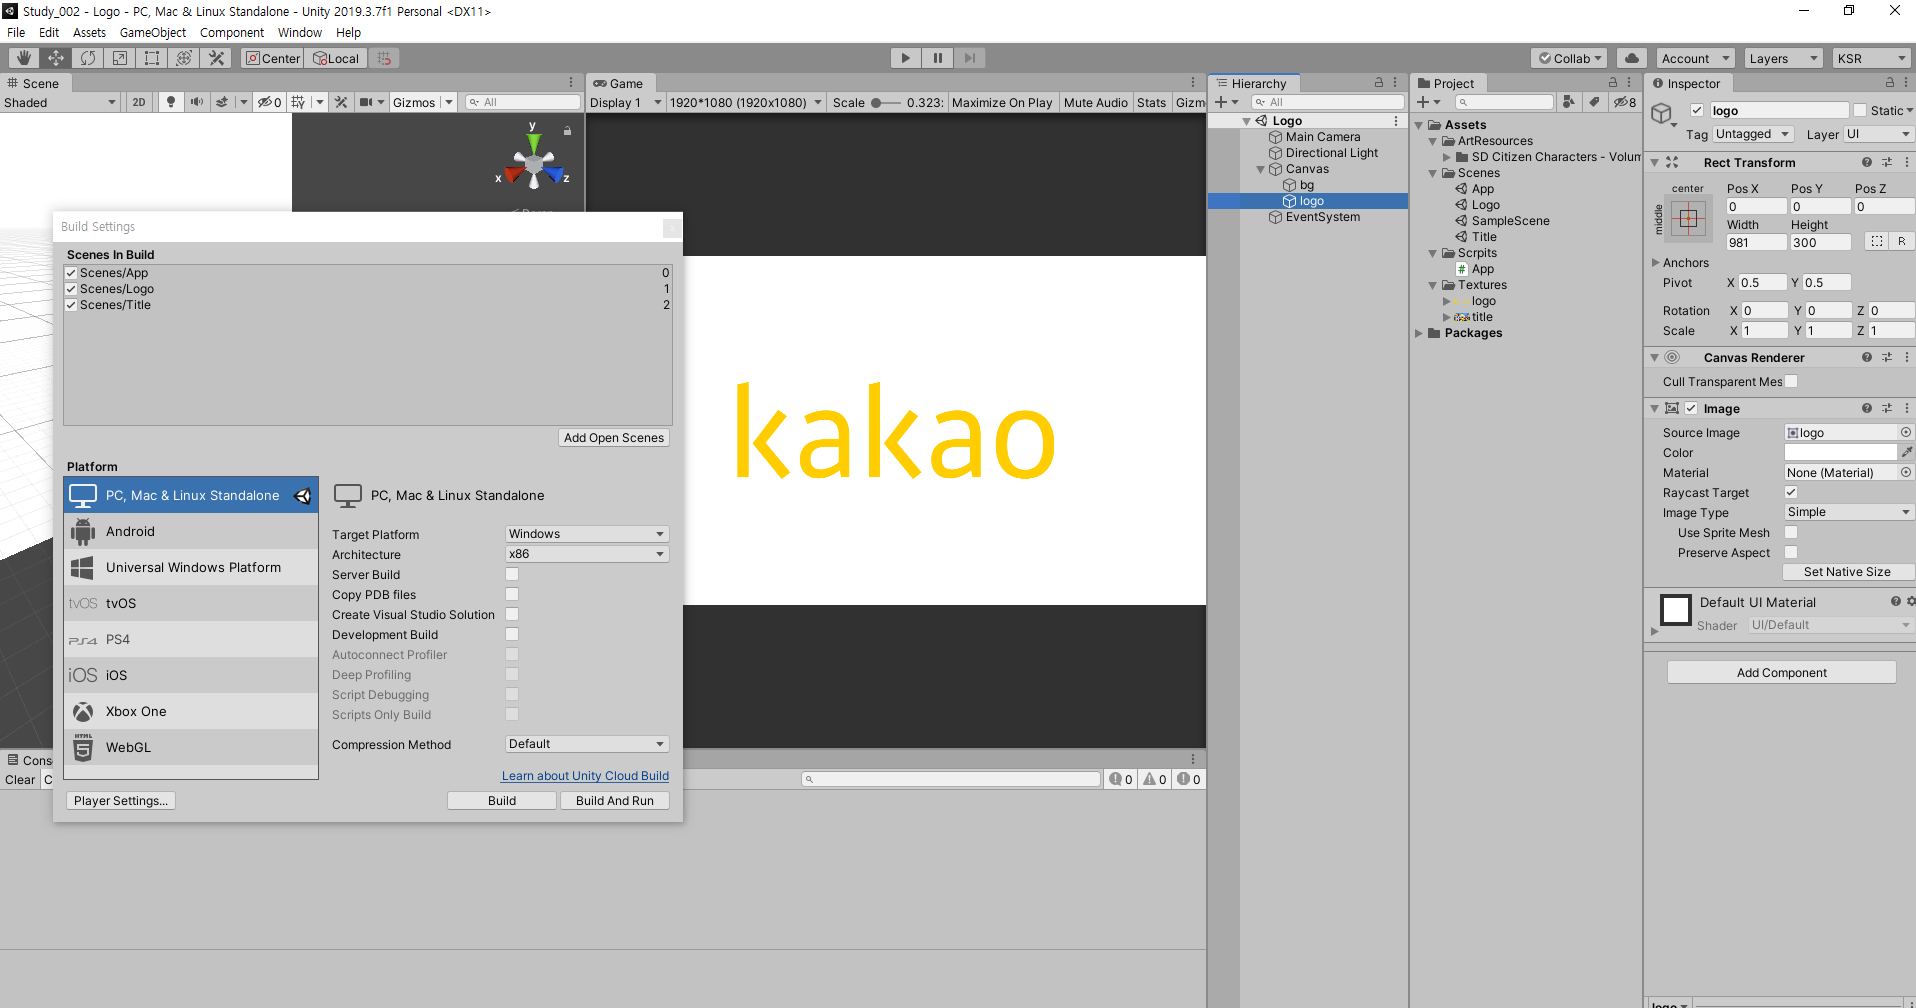Viewport: 1916px width, 1008px height.
Task: Toggle scene lighting bulb icon
Action: 171,102
